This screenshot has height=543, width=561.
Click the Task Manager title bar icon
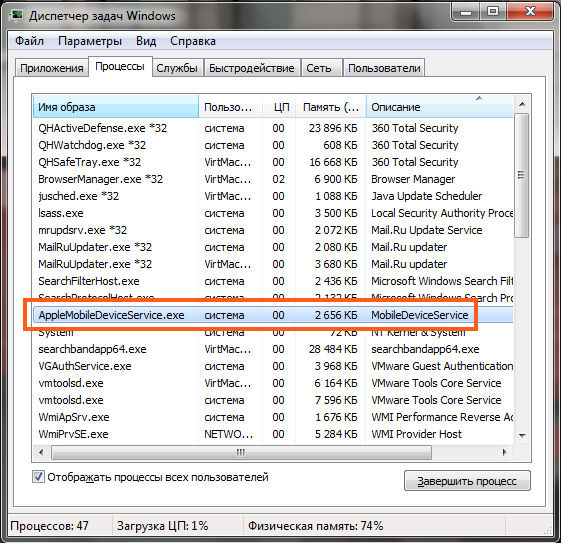point(17,15)
